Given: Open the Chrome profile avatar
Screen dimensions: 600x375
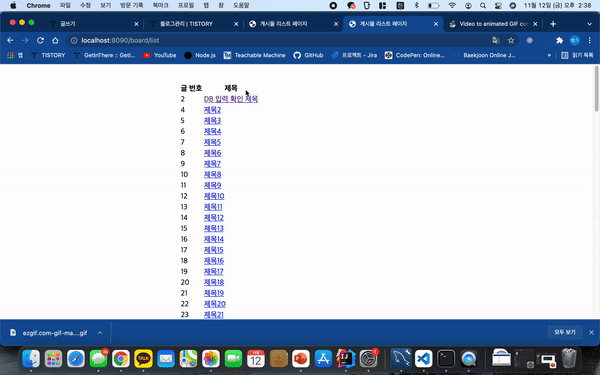Looking at the screenshot, I should pos(574,40).
